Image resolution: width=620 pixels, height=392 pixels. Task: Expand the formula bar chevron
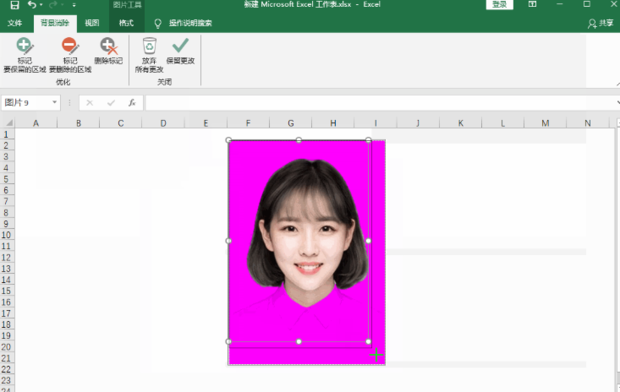[618, 103]
